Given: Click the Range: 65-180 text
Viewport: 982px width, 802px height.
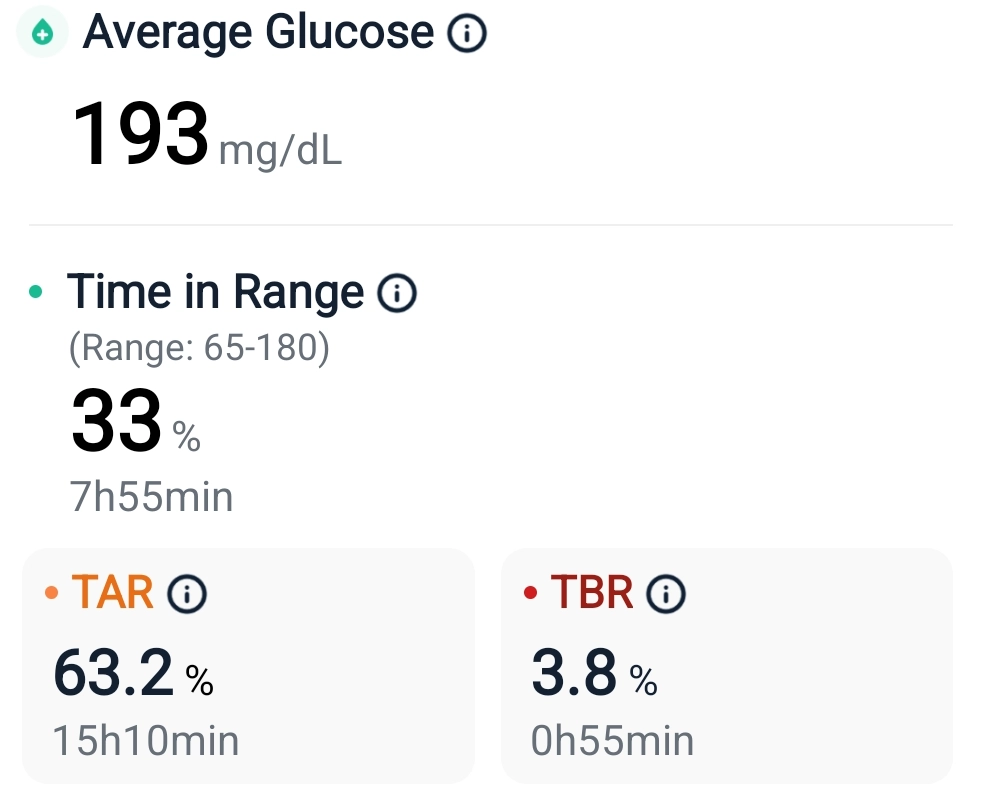Looking at the screenshot, I should [199, 348].
